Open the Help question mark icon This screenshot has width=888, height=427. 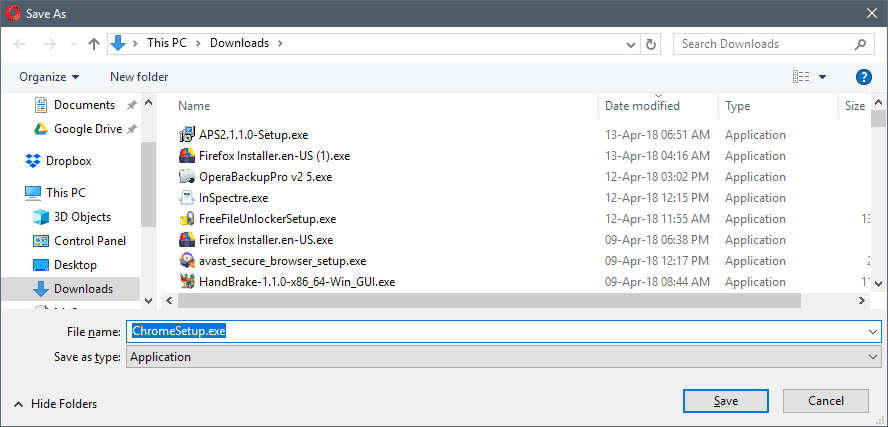click(863, 77)
